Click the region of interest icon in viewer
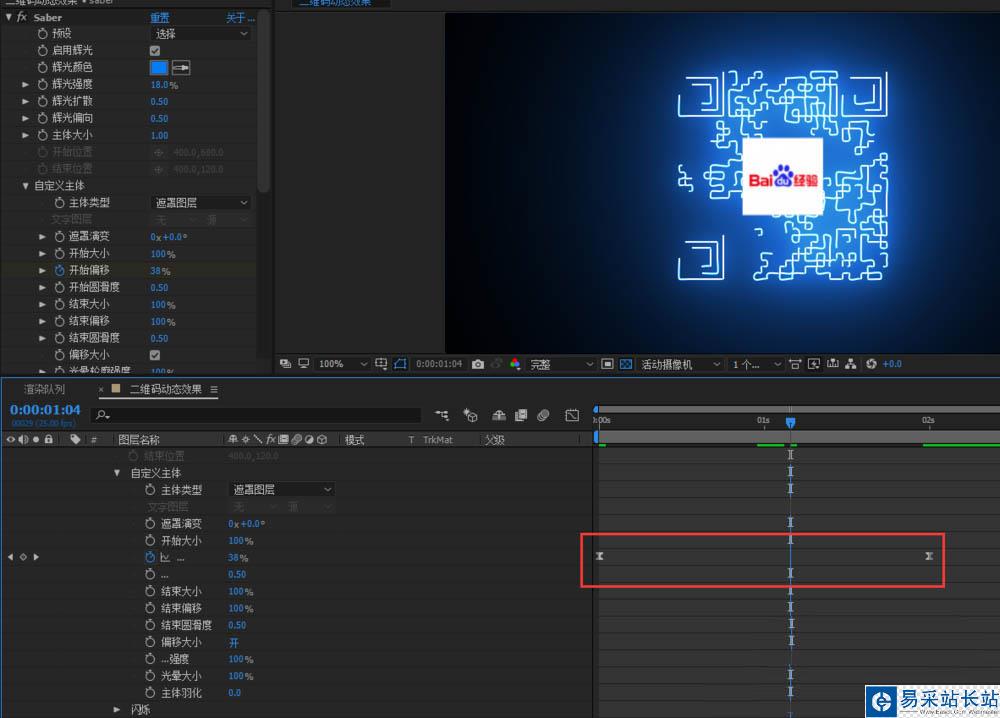 [607, 364]
